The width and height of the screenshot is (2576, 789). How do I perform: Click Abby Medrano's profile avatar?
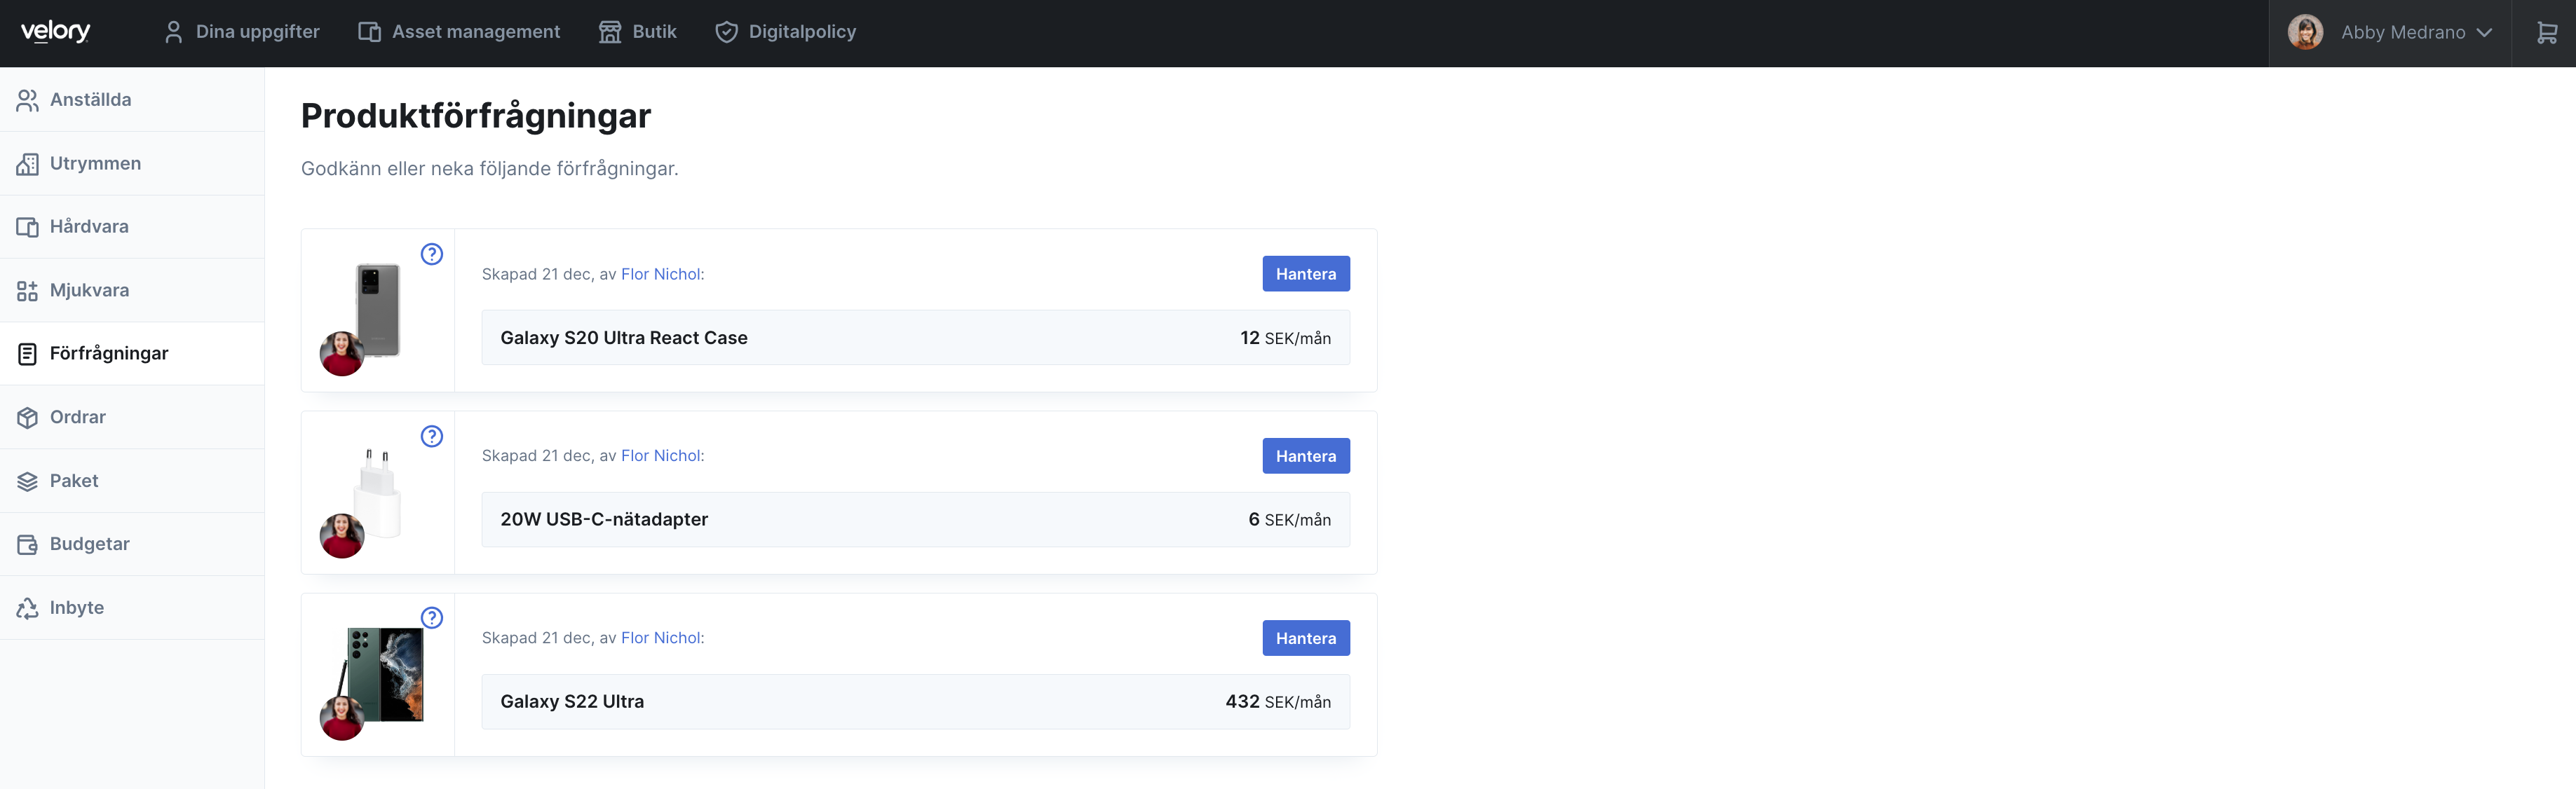[x=2305, y=32]
